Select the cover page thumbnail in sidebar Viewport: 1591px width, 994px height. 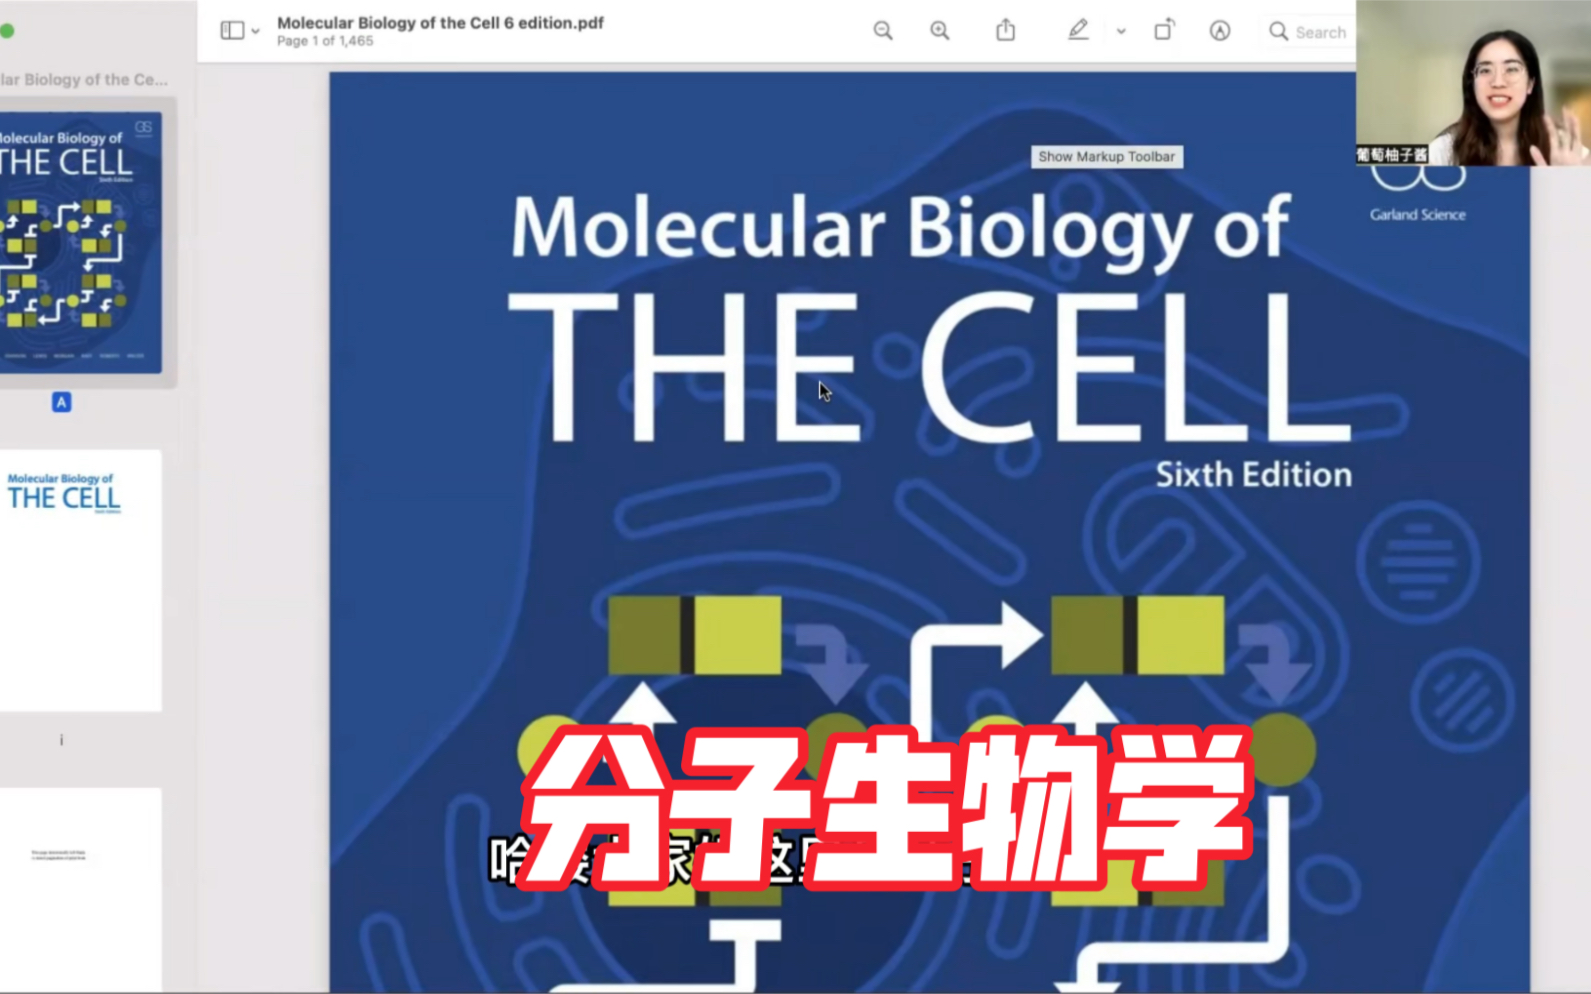pos(80,242)
